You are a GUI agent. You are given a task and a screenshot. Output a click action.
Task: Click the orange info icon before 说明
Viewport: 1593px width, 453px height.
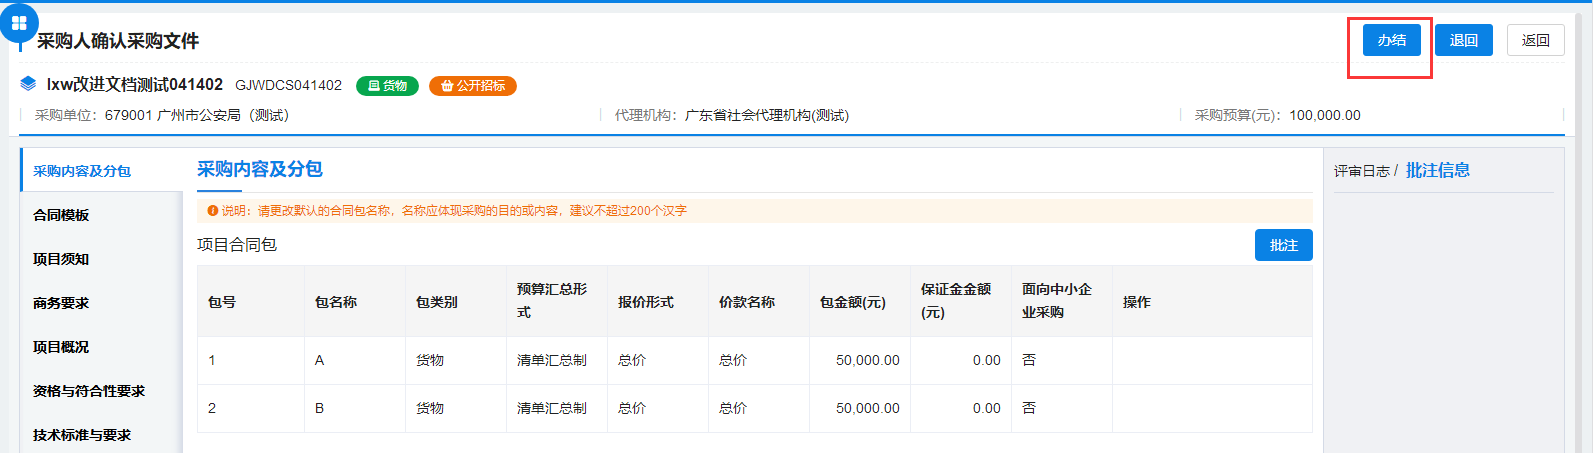tap(212, 211)
